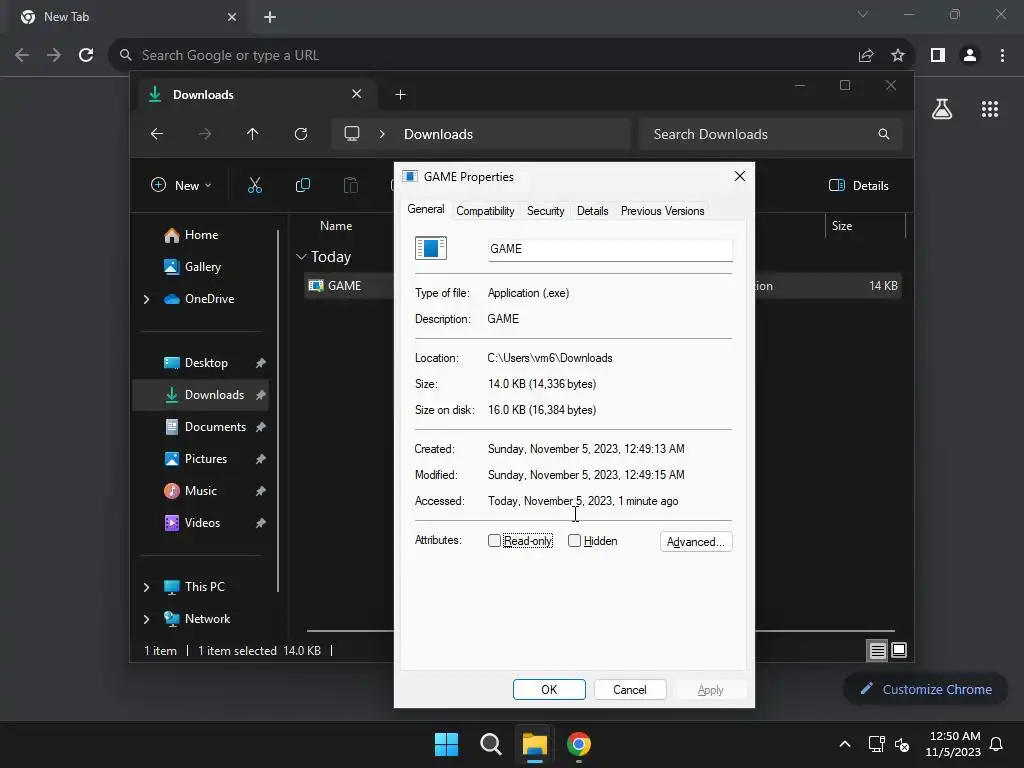Open taskbar Search
This screenshot has width=1024, height=768.
click(490, 744)
